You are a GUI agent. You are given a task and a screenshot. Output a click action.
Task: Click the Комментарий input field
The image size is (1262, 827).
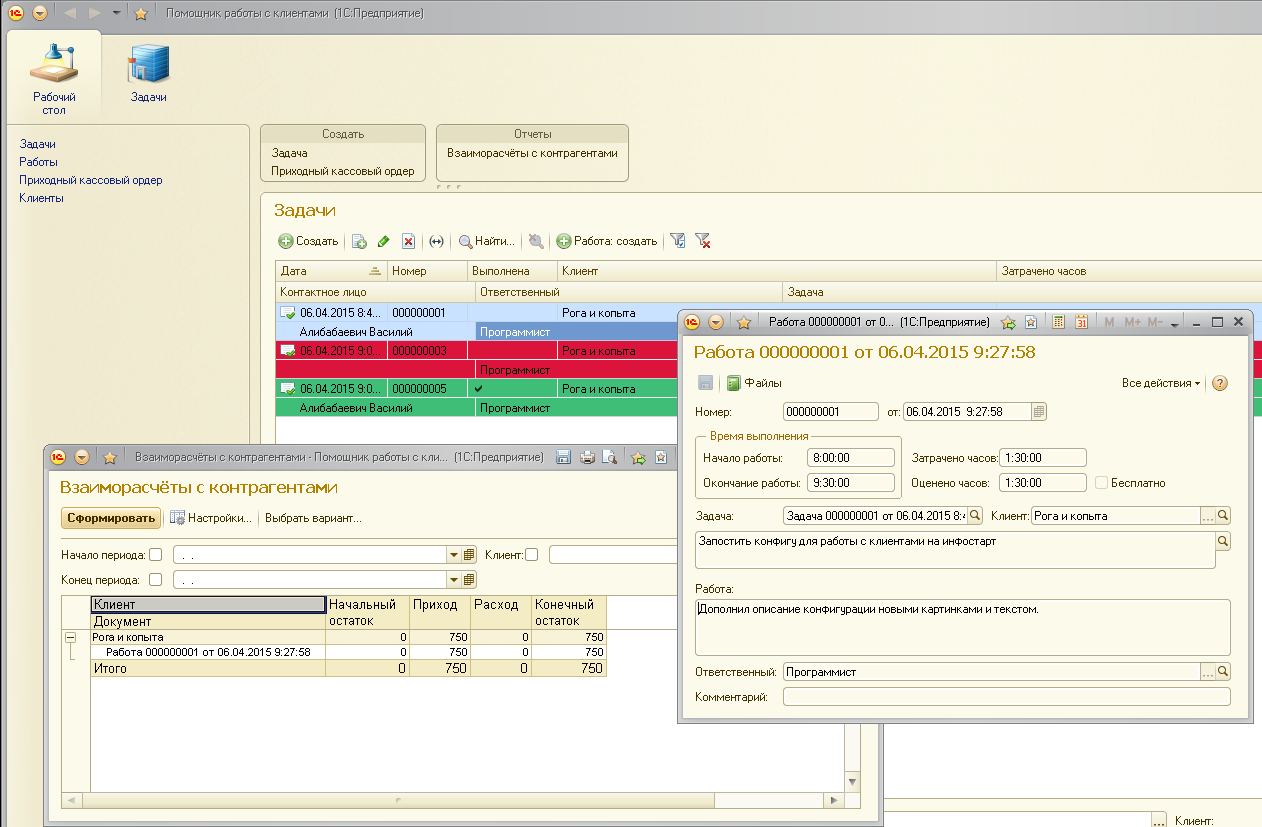pos(1006,697)
